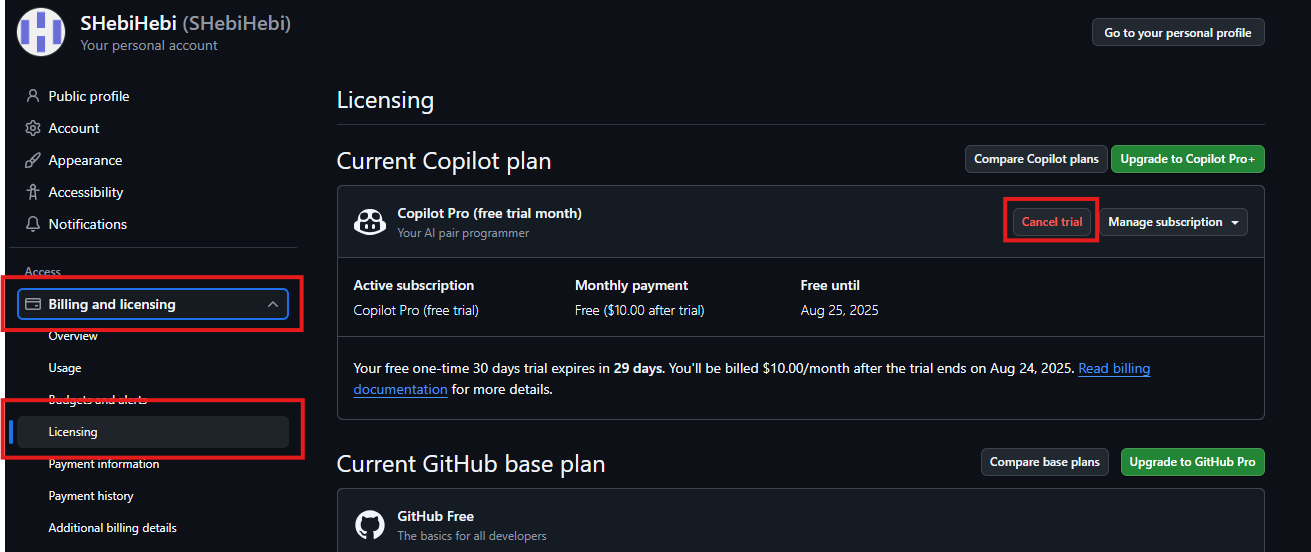The height and width of the screenshot is (552, 1311).
Task: Click the Cancel trial button
Action: point(1051,222)
